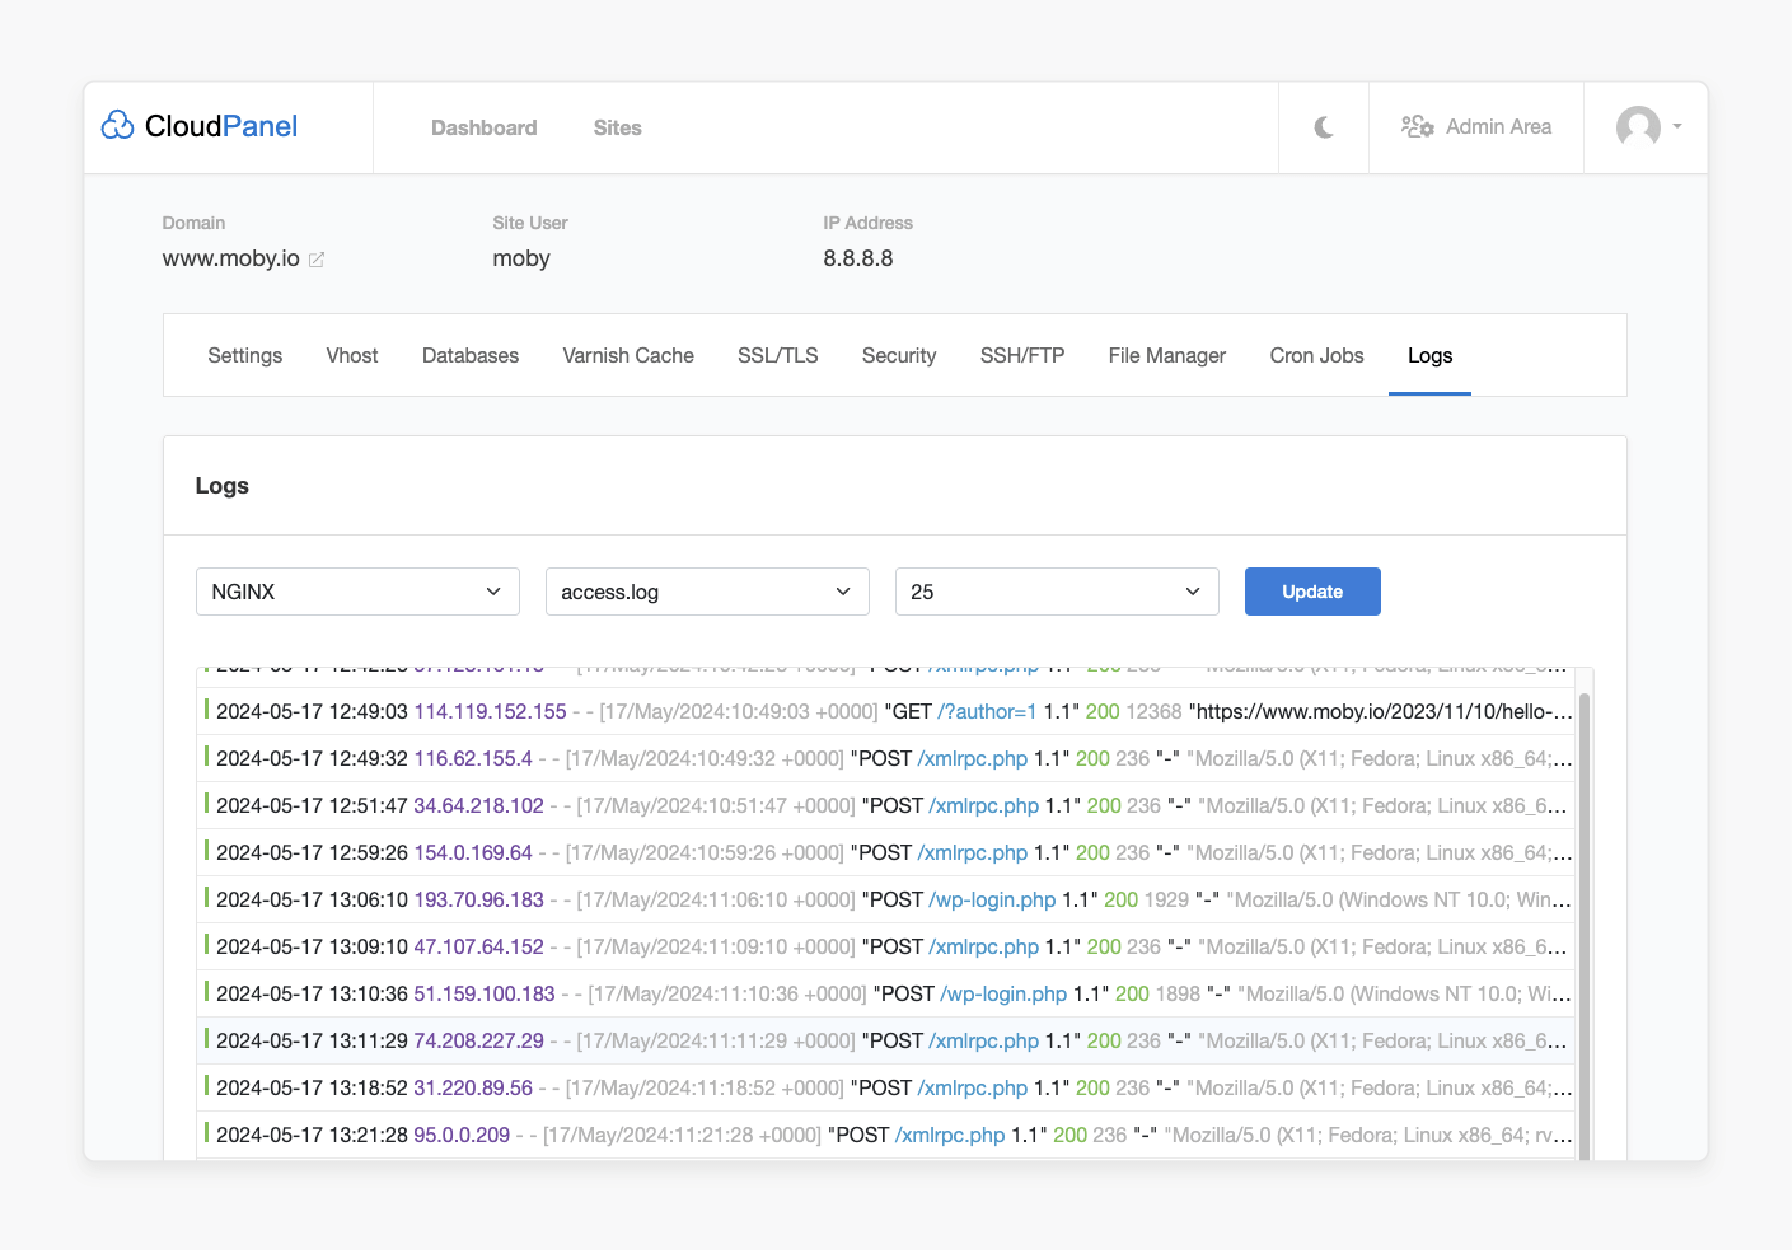Click log entry IP 154.0.169.64
This screenshot has height=1250, width=1792.
[x=473, y=853]
